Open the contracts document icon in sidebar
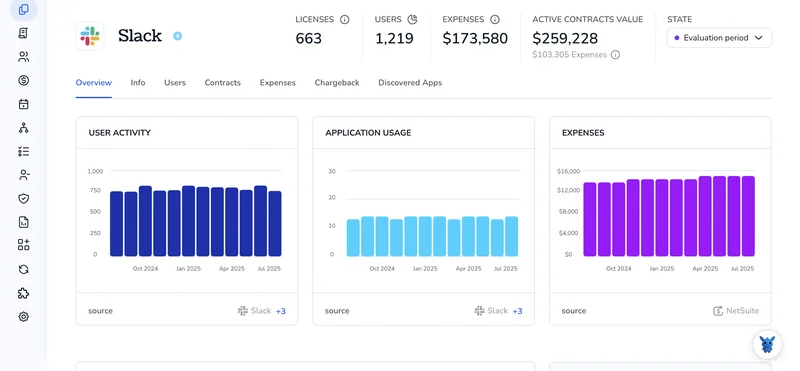Image resolution: width=800 pixels, height=371 pixels. pyautogui.click(x=23, y=33)
